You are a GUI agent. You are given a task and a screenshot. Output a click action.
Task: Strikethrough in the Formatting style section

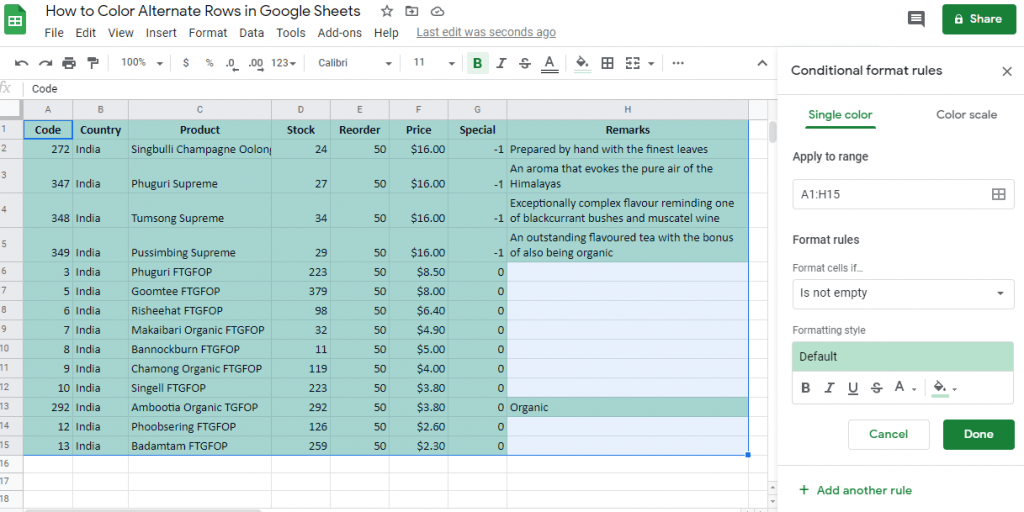pos(876,388)
